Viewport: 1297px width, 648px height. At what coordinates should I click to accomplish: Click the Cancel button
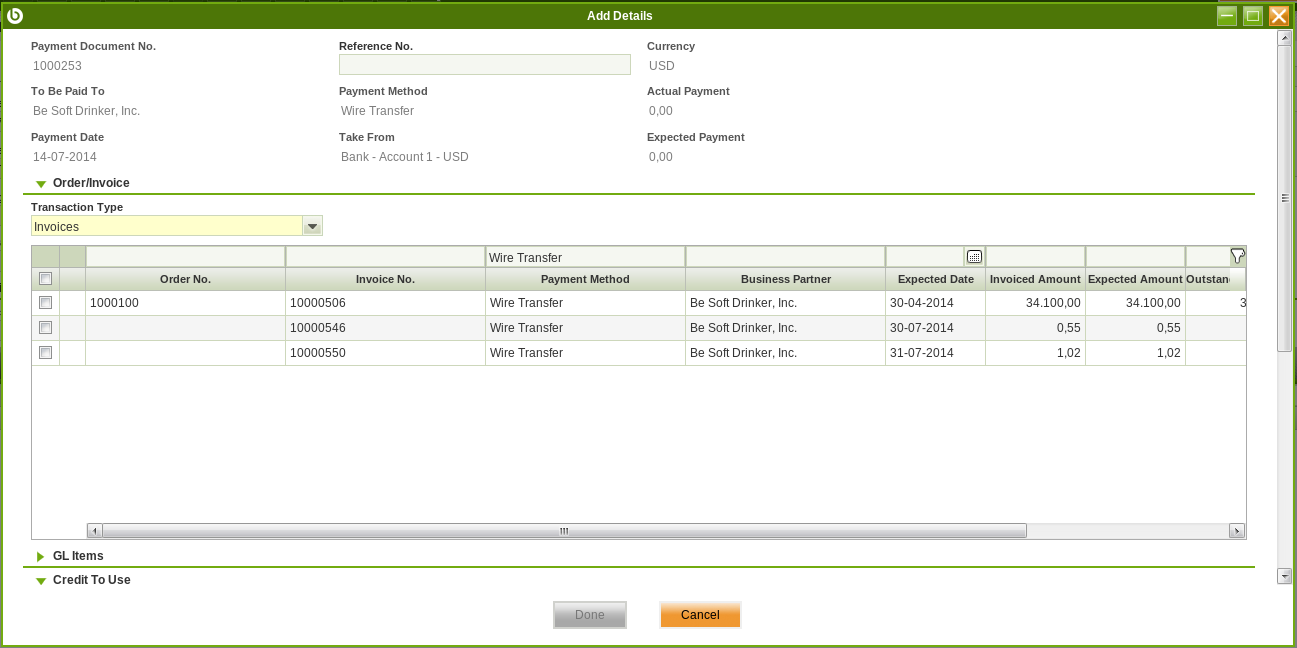(700, 615)
